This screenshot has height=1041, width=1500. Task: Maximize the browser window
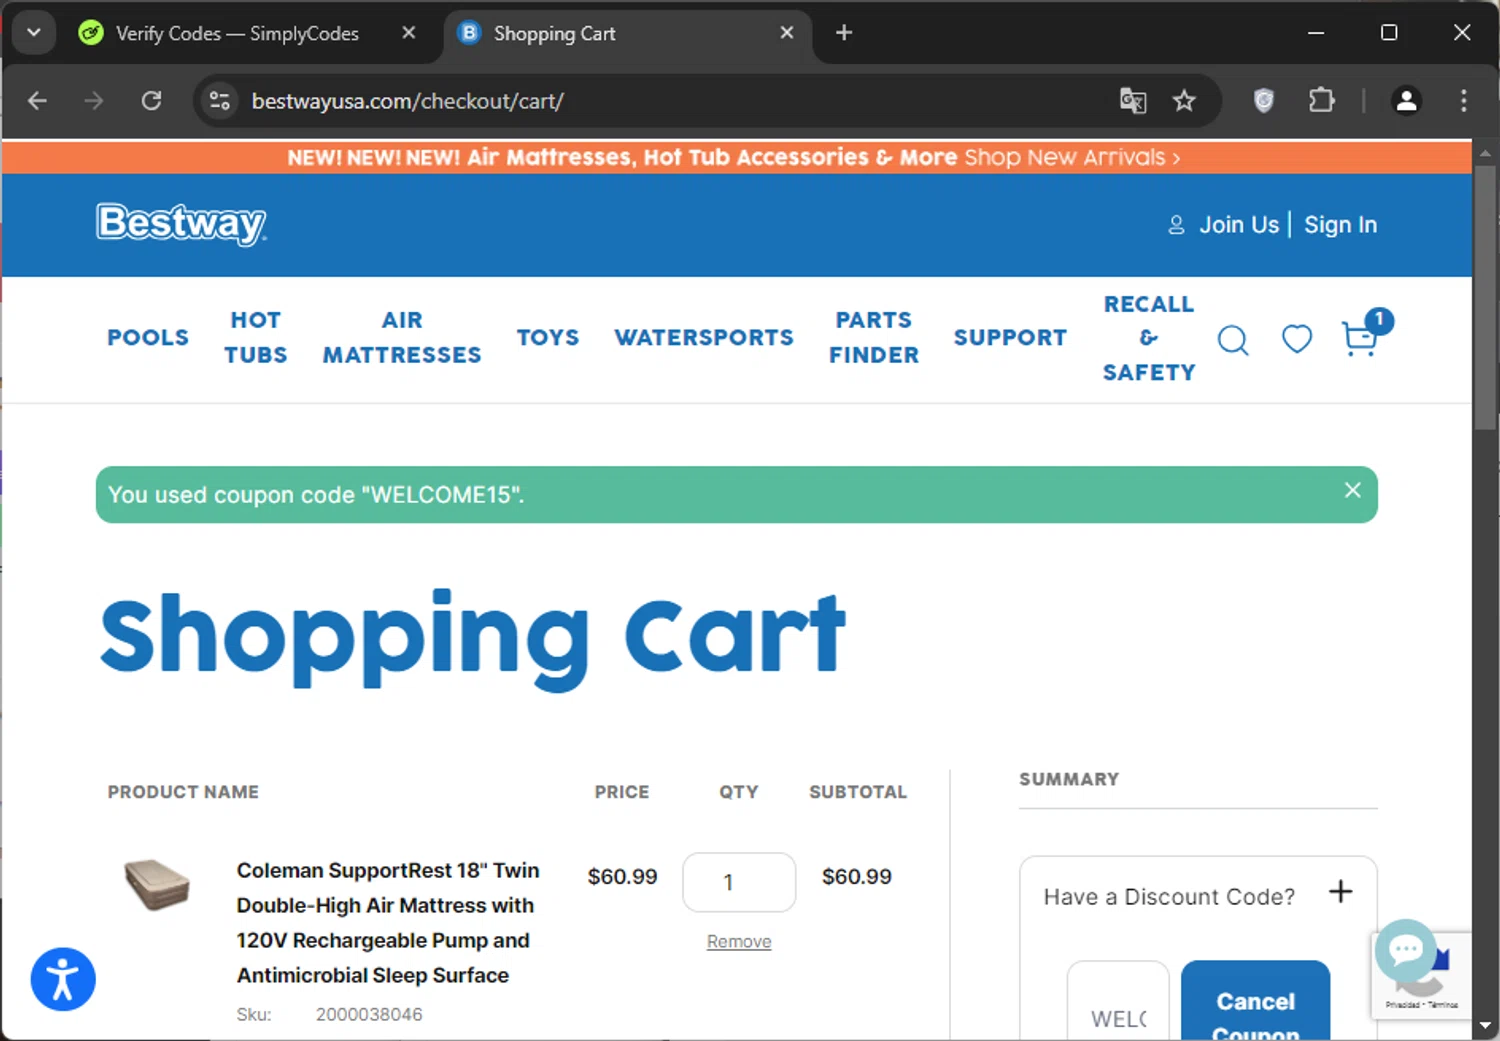(x=1389, y=33)
